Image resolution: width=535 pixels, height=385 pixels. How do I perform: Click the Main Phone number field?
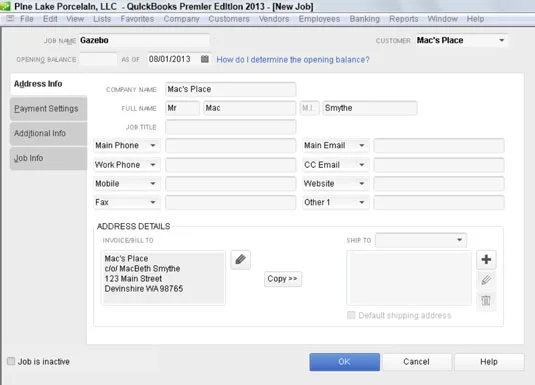click(230, 146)
